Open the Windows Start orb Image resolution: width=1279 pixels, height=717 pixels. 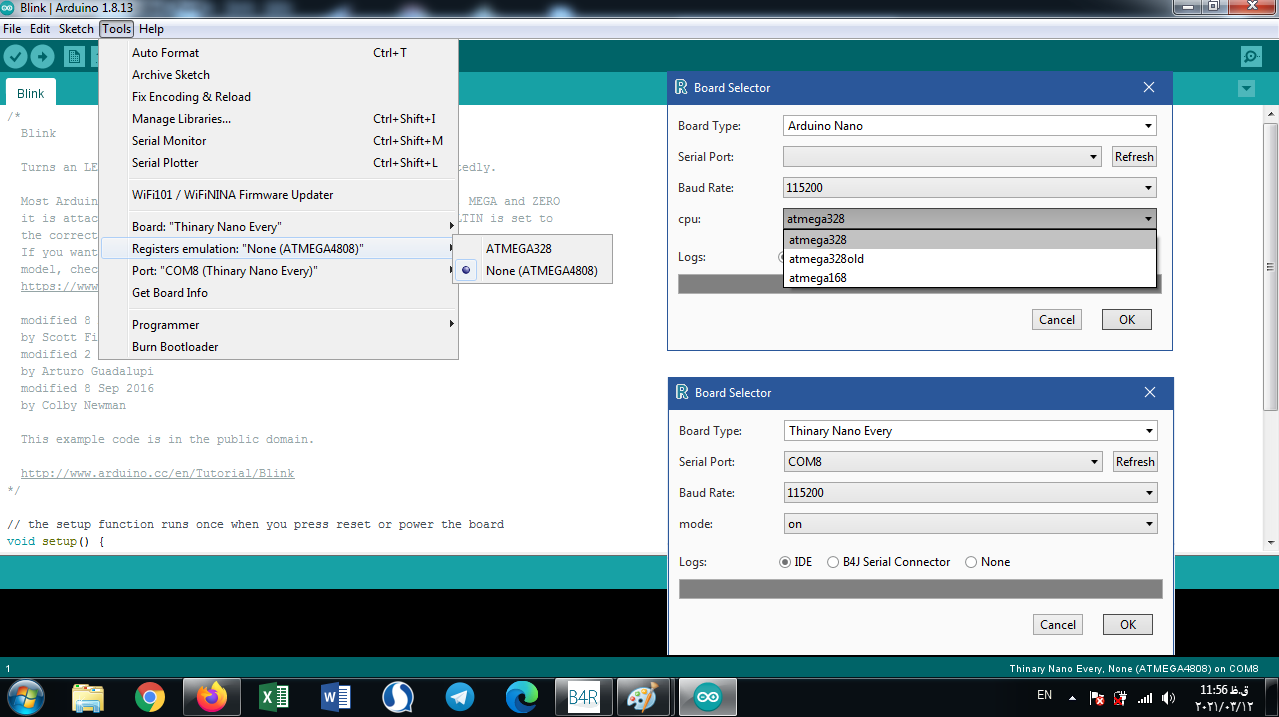[25, 696]
